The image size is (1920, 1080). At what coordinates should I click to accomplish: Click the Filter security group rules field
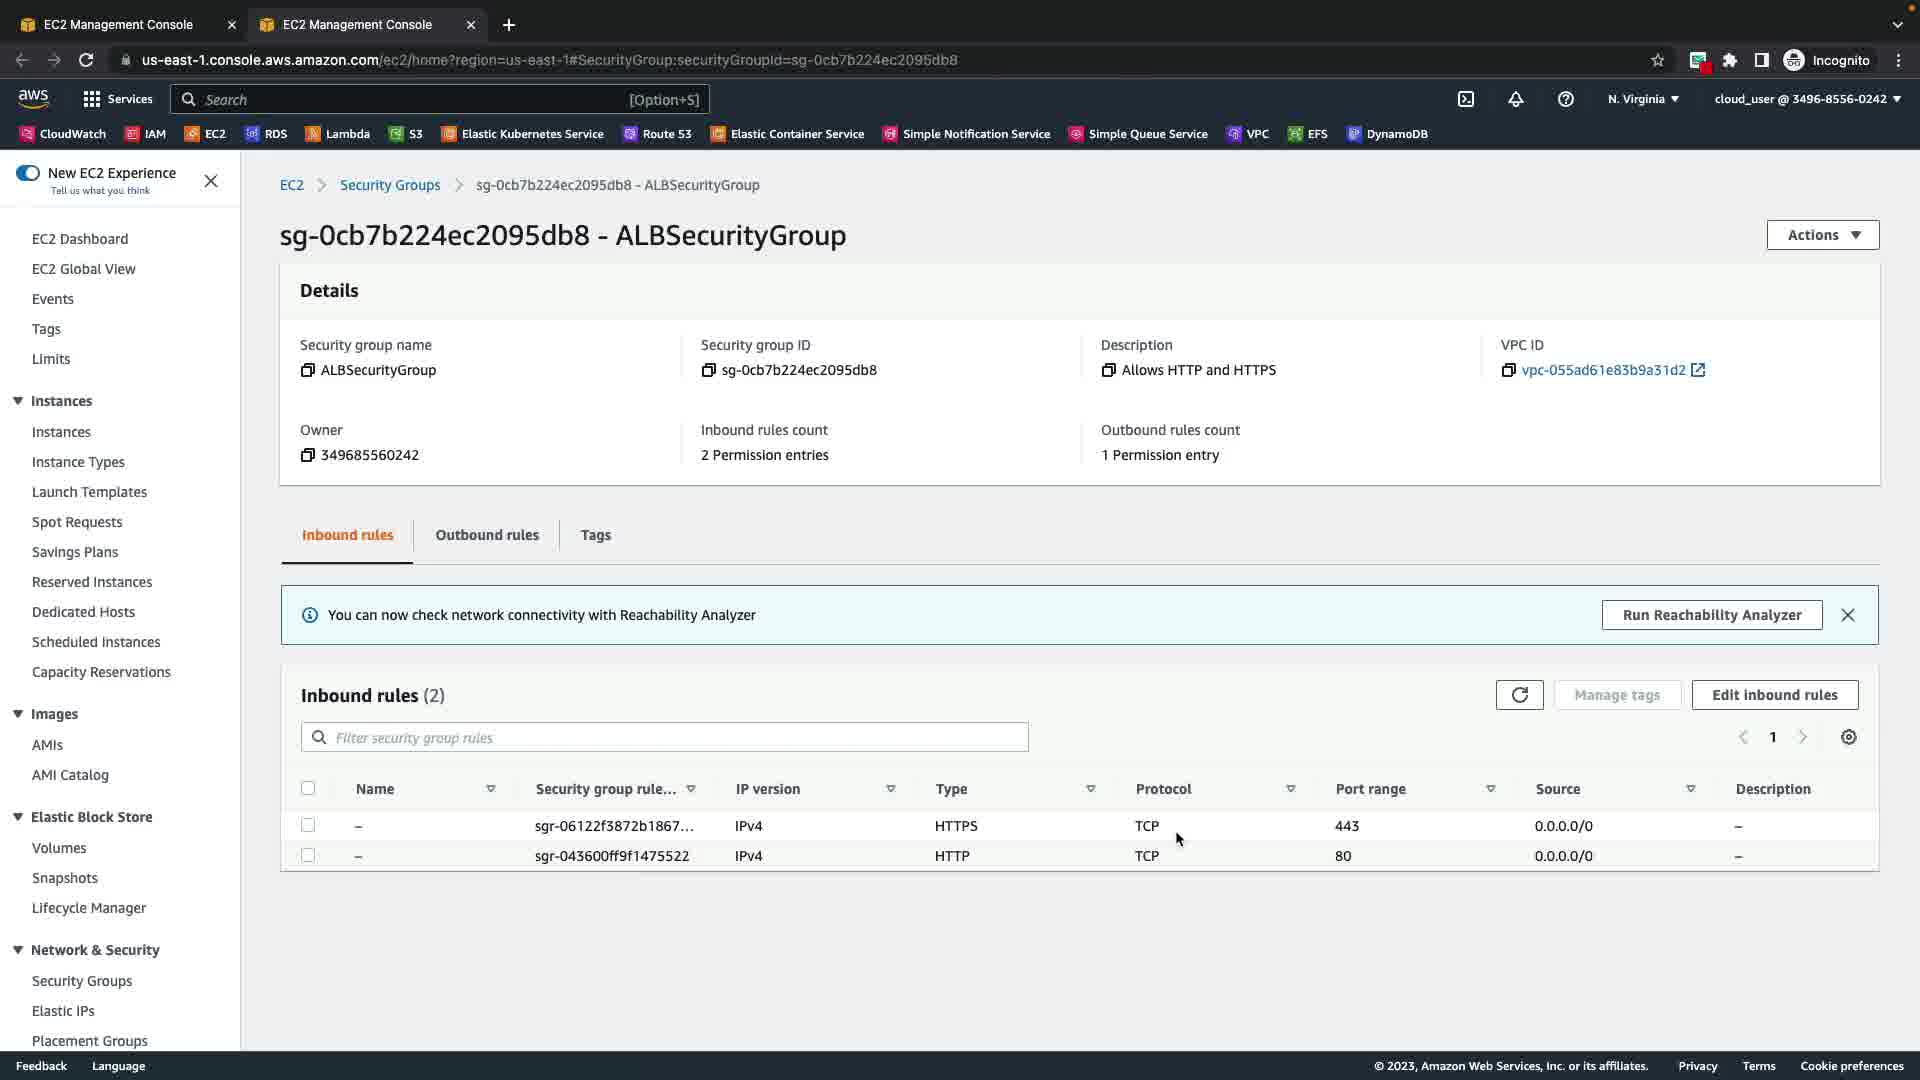click(665, 738)
